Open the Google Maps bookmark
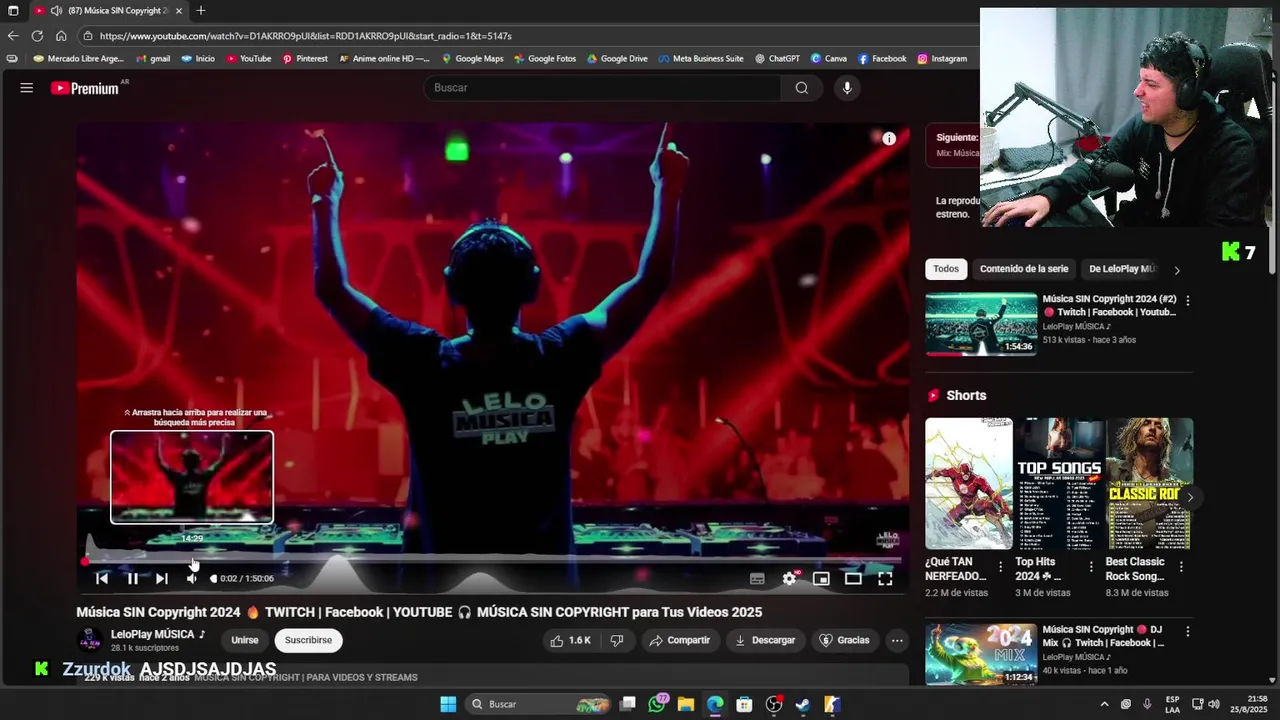The width and height of the screenshot is (1280, 720). point(472,59)
